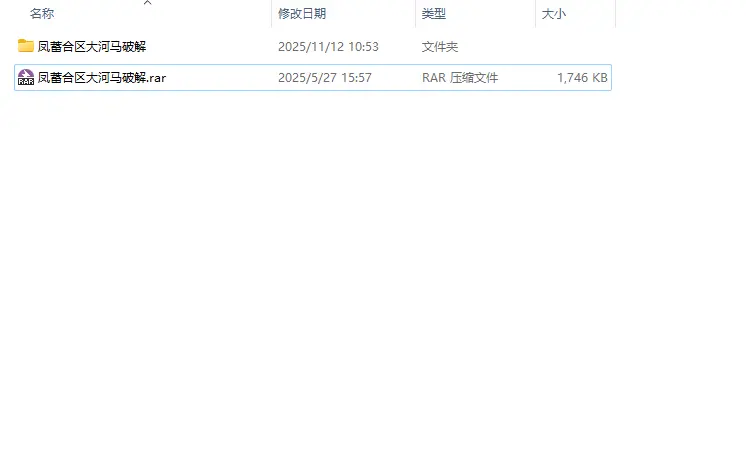Click the RAR archive file icon

pos(26,78)
